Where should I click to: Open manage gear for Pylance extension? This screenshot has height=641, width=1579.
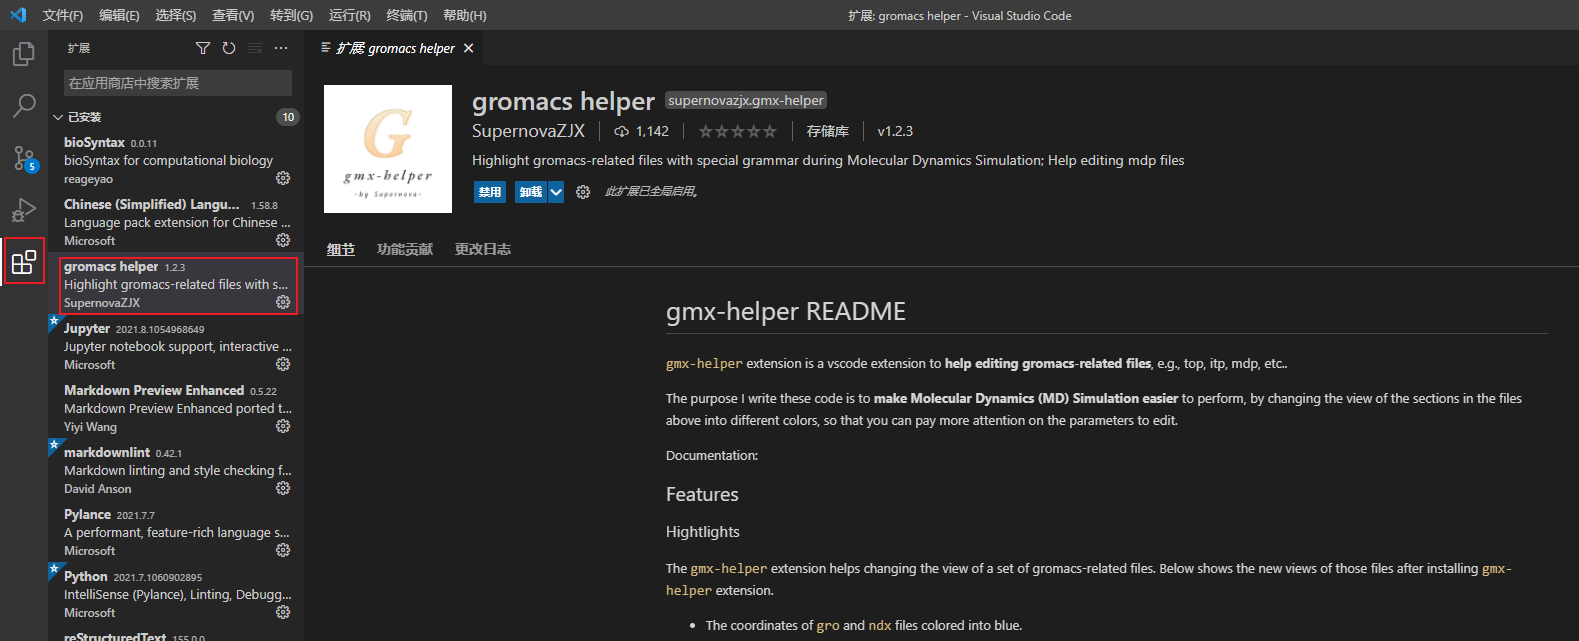pyautogui.click(x=283, y=550)
